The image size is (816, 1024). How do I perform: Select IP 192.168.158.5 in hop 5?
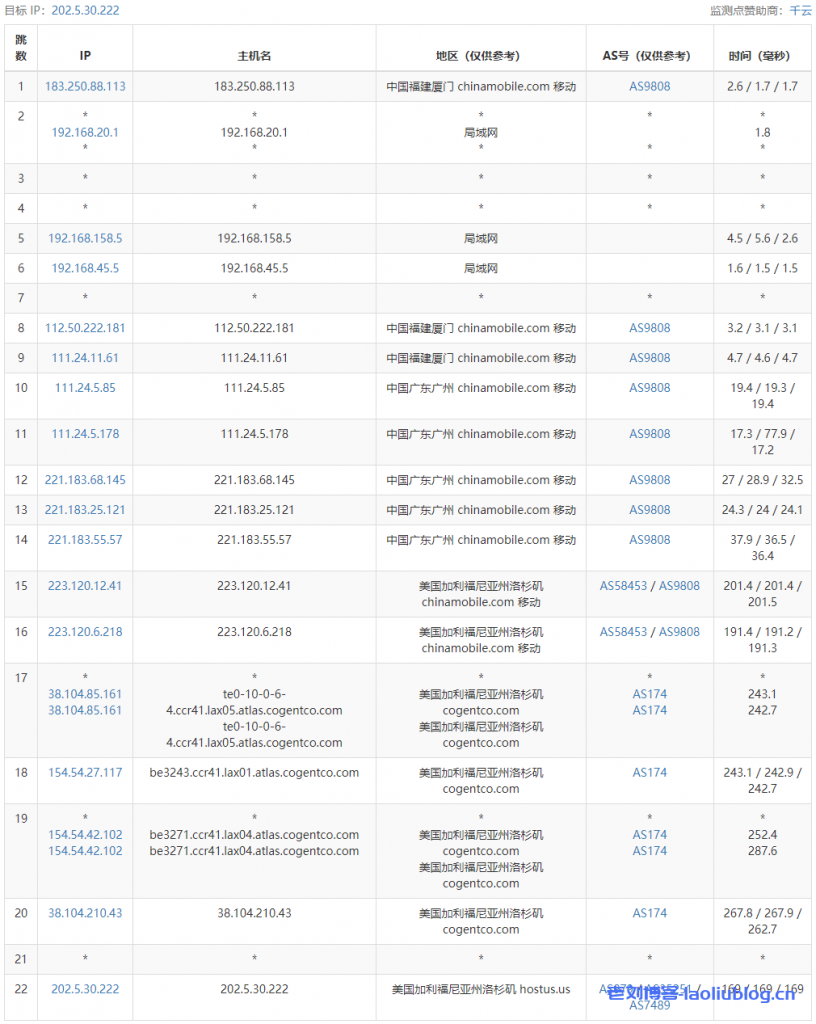(85, 238)
